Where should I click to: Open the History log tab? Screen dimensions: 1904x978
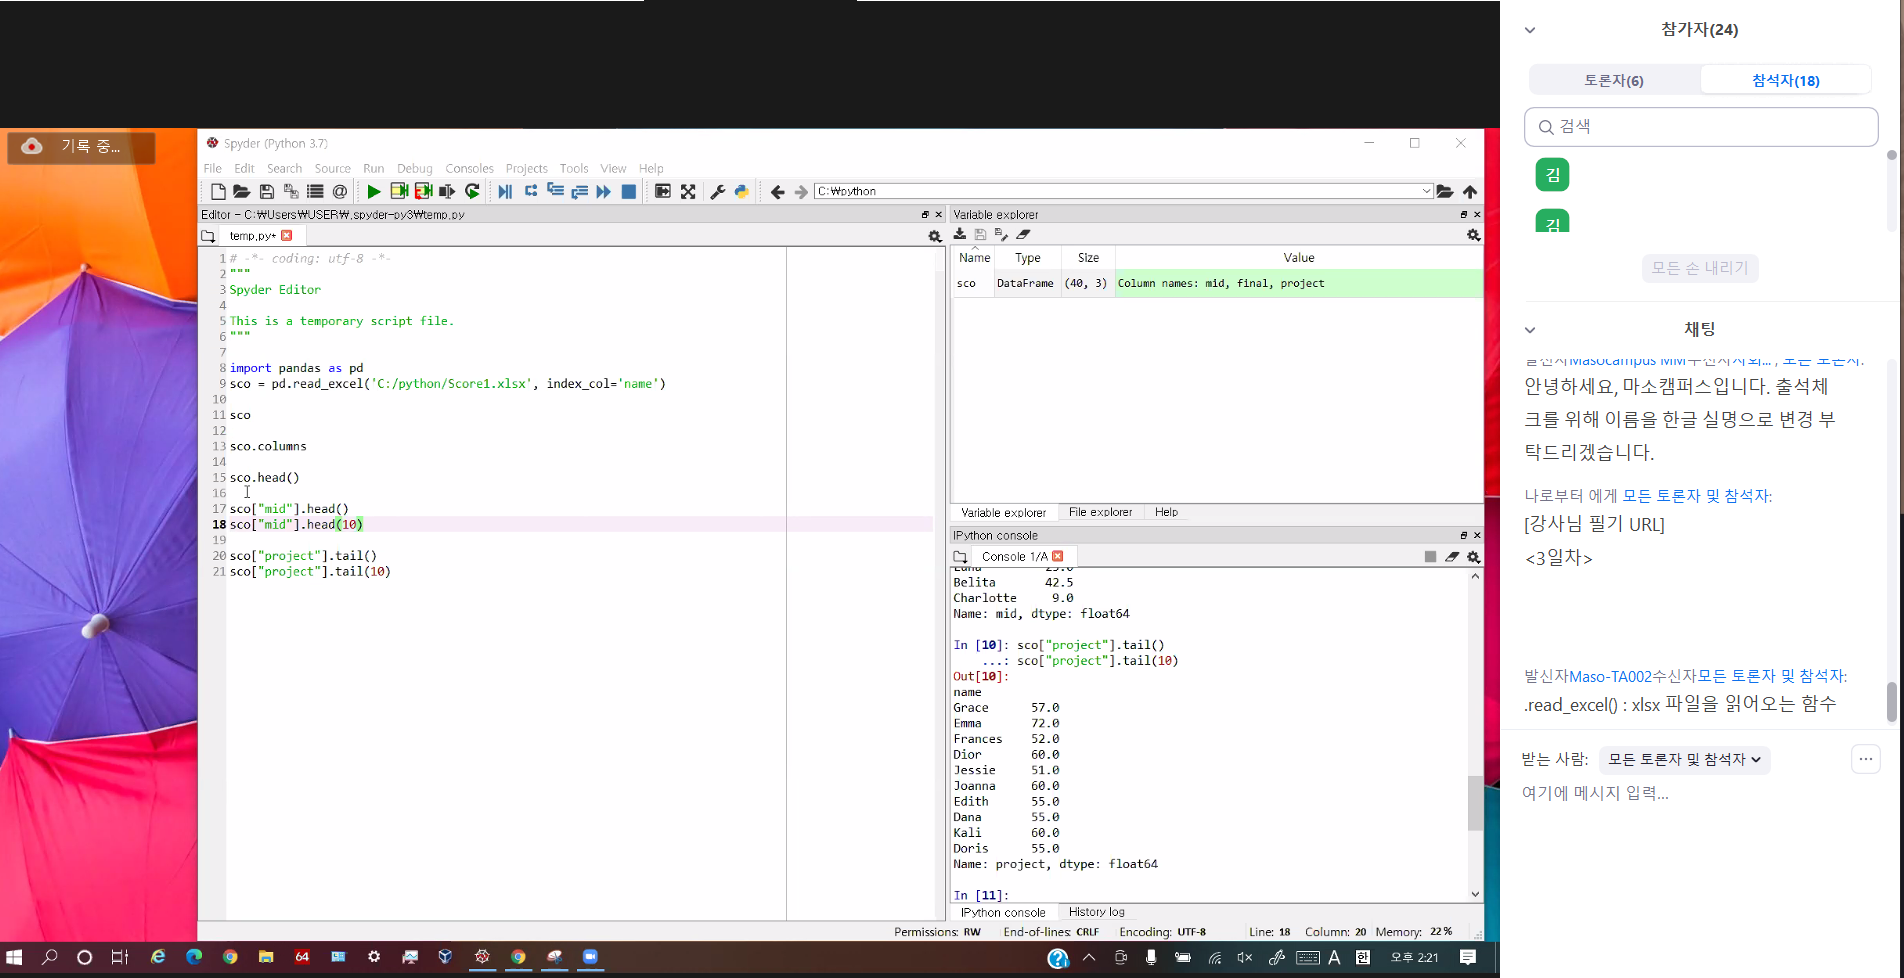1096,912
